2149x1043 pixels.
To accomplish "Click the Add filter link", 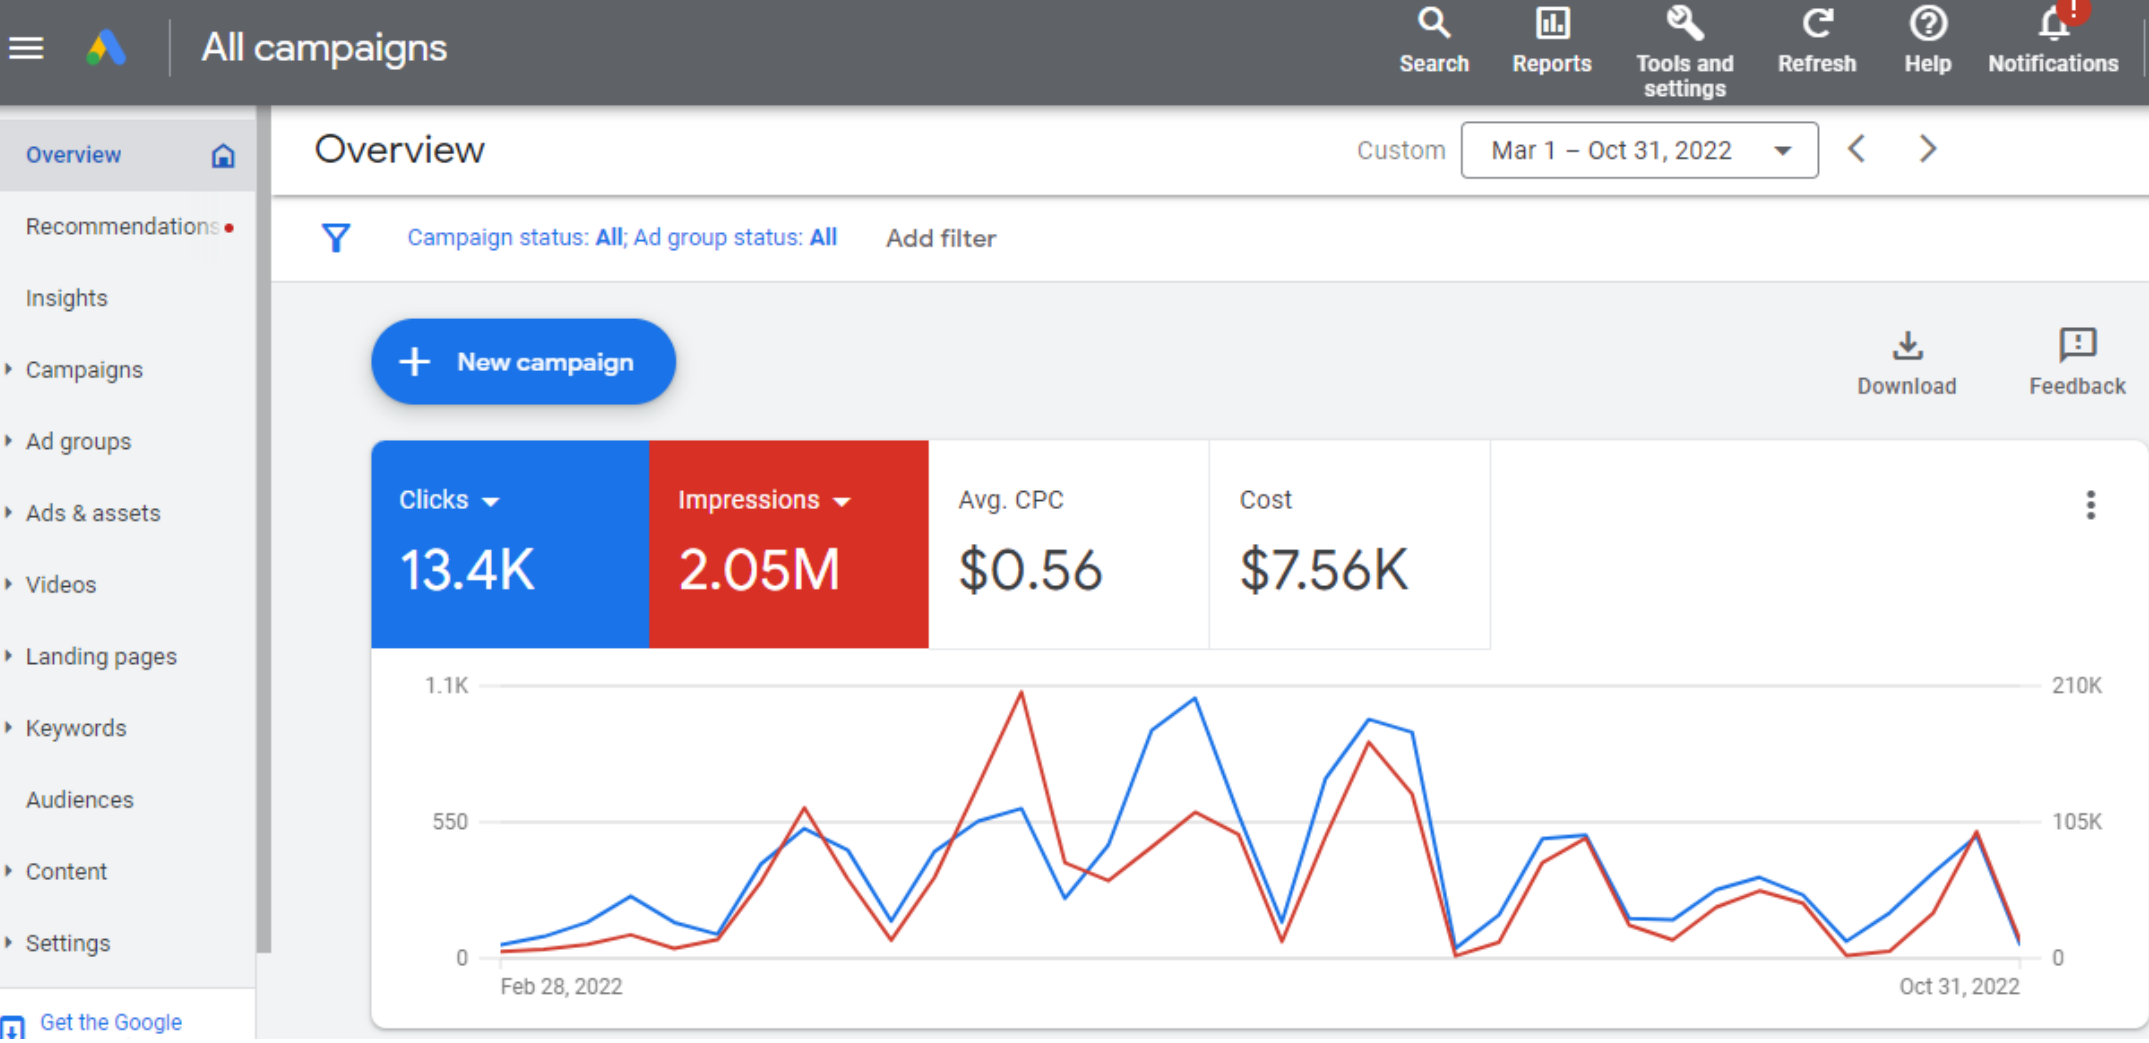I will (940, 238).
